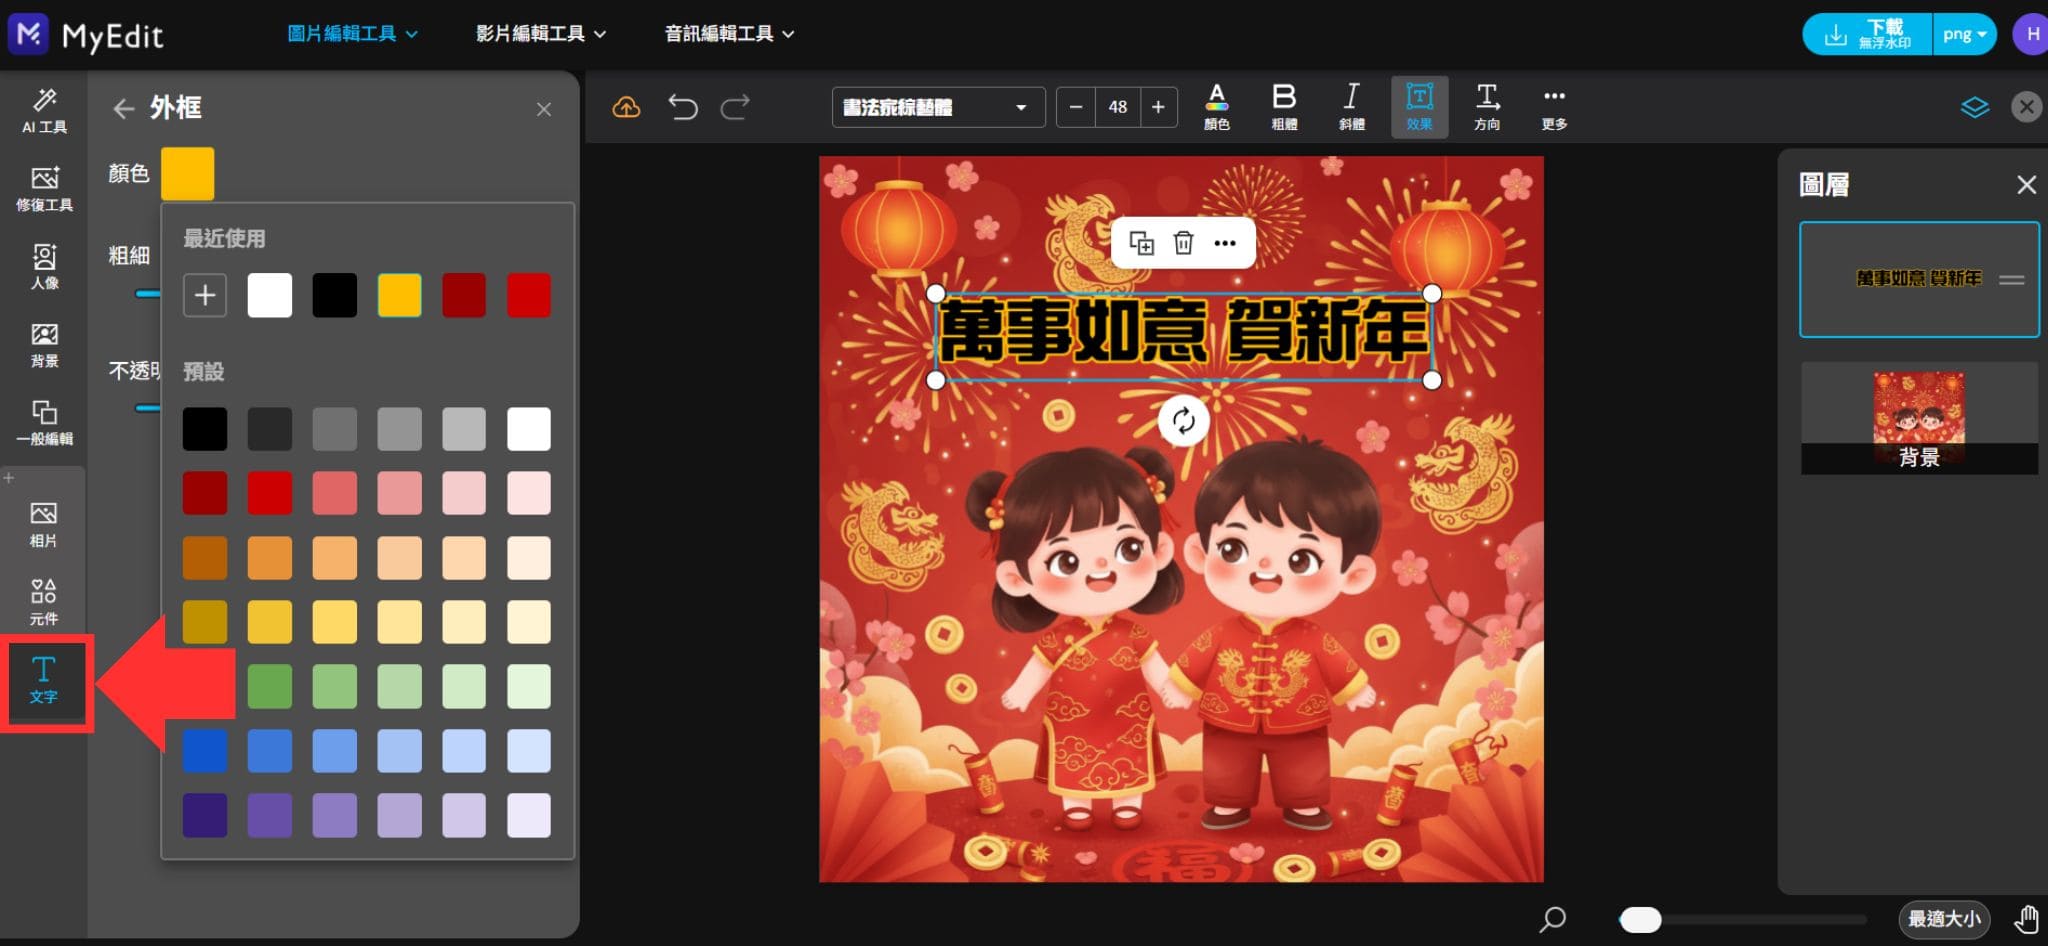This screenshot has height=946, width=2048.
Task: Open the AI 工具 sidebar panel
Action: pyautogui.click(x=44, y=110)
